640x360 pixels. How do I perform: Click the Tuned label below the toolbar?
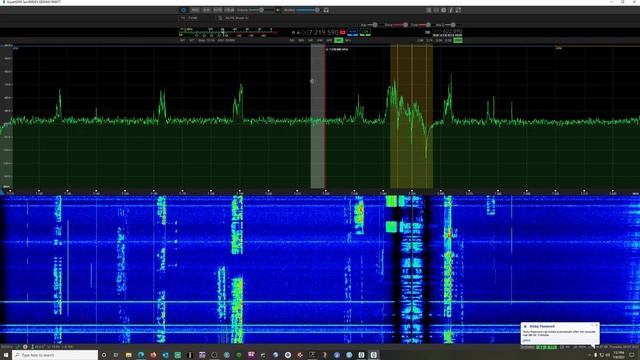click(x=193, y=18)
